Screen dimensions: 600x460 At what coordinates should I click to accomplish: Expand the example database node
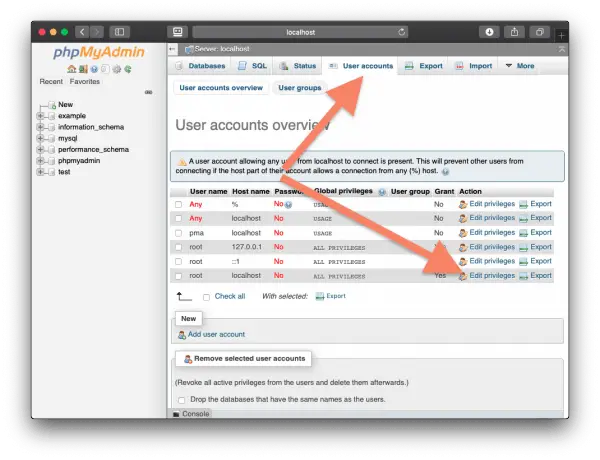tap(40, 116)
